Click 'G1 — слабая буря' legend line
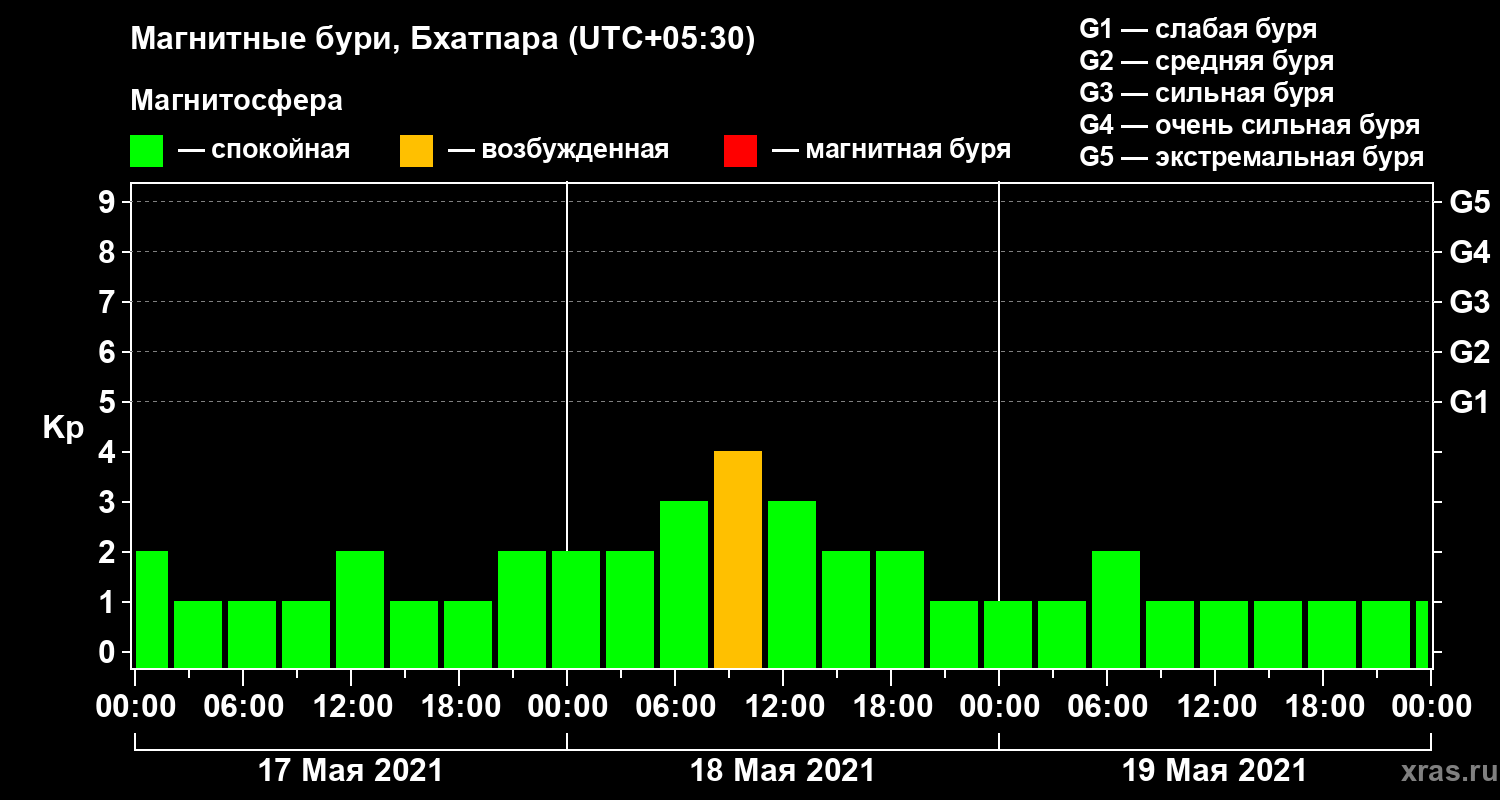Screen dimensions: 1500x800 pos(1199,28)
